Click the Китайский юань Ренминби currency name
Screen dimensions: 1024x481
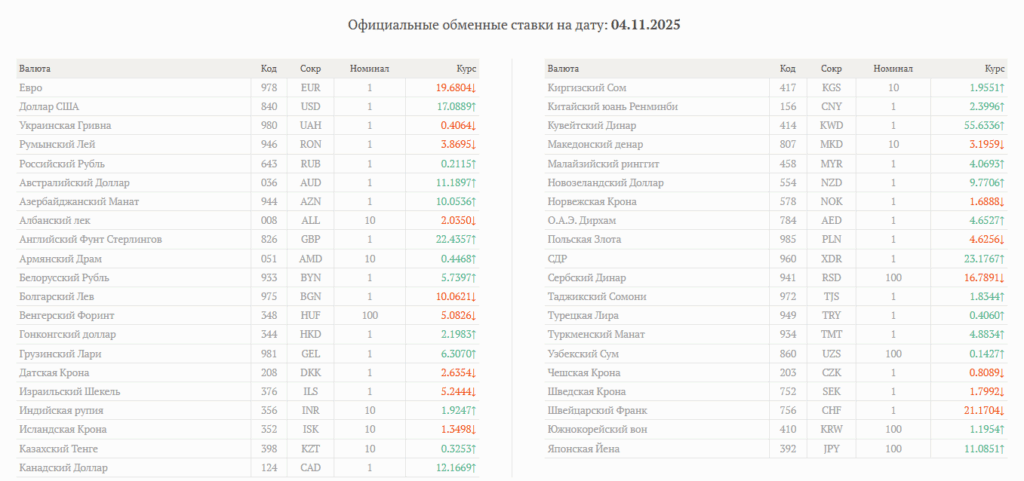point(613,107)
